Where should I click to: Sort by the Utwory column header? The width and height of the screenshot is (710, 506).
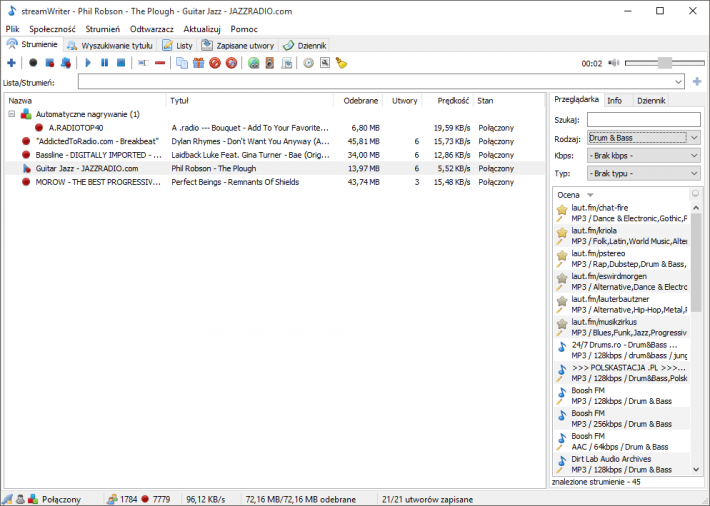coord(403,101)
